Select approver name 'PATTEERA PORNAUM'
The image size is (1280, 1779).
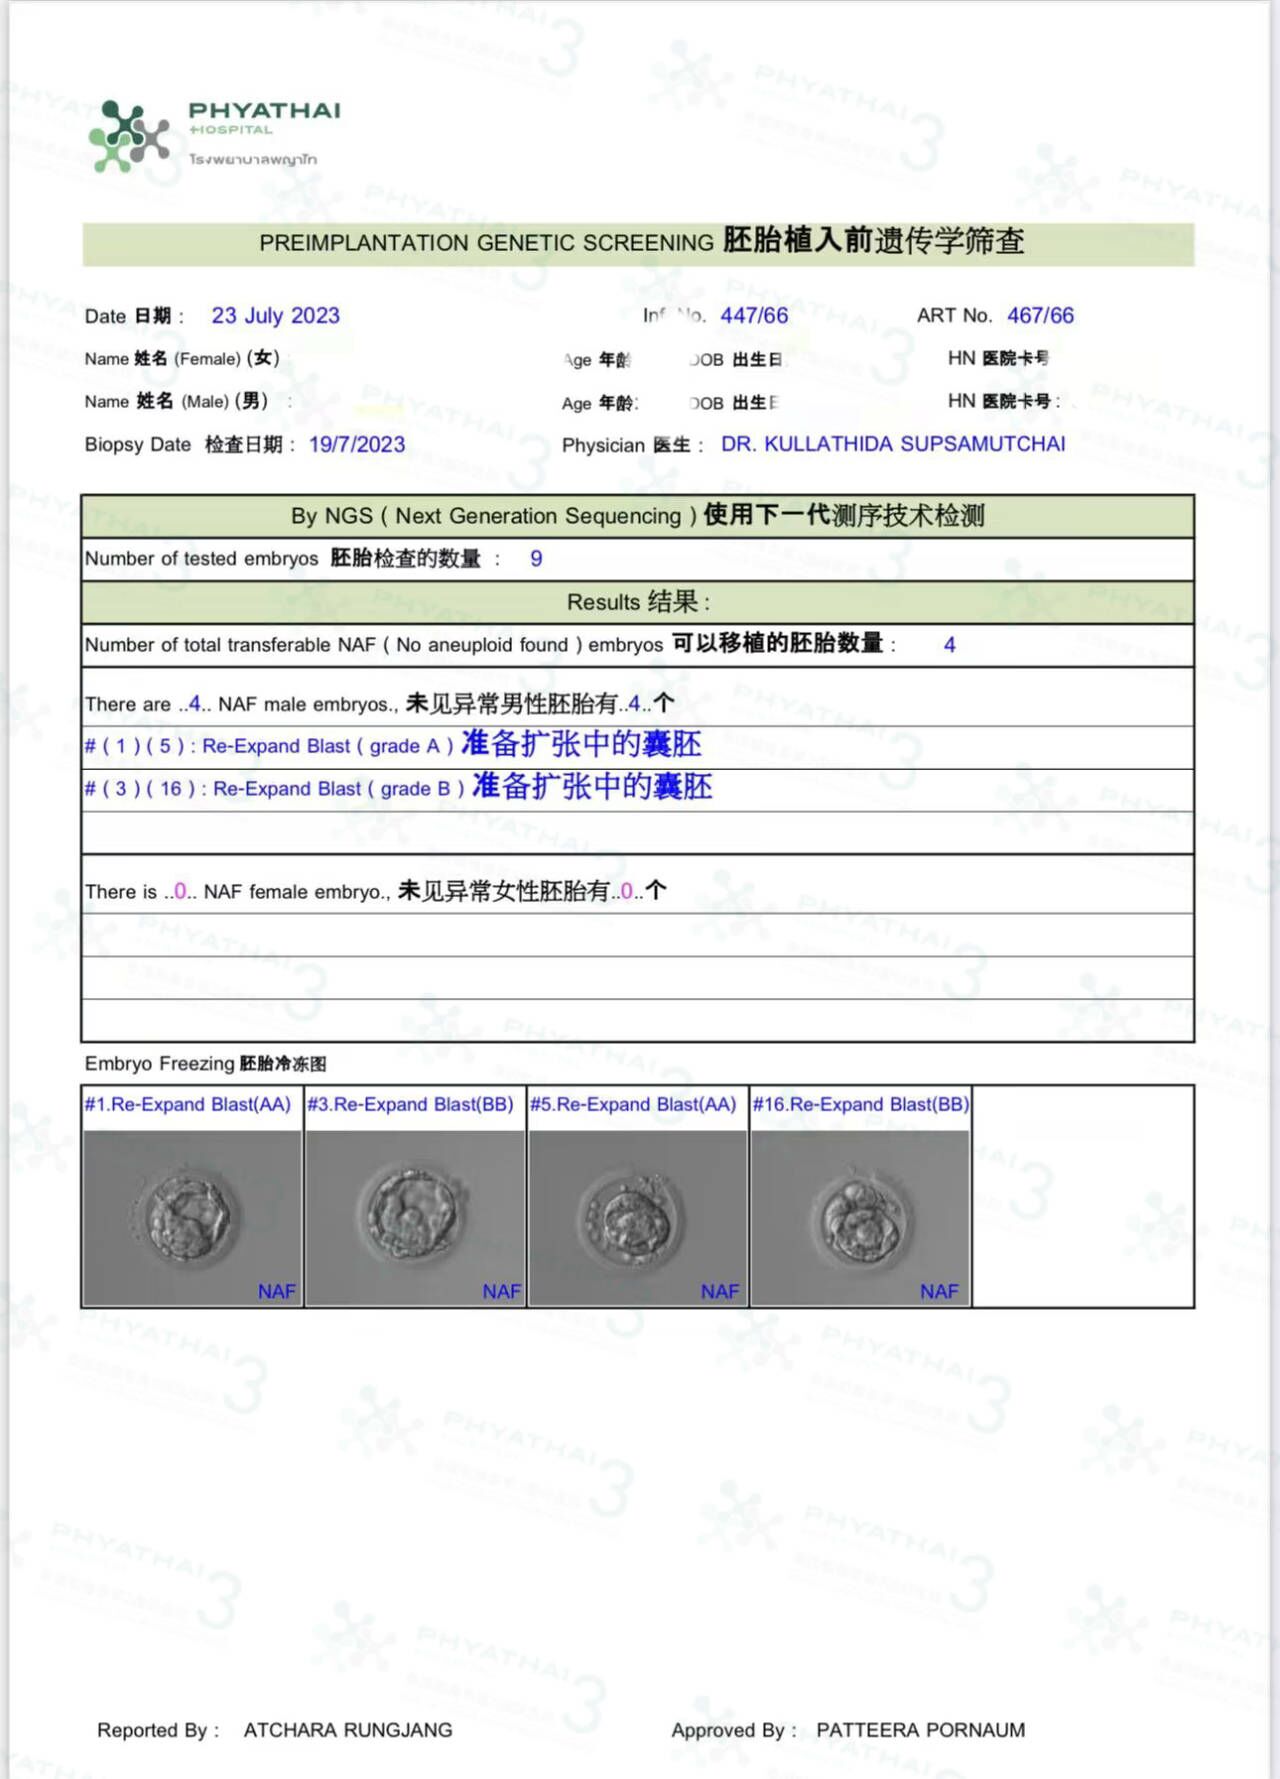[x=920, y=1730]
